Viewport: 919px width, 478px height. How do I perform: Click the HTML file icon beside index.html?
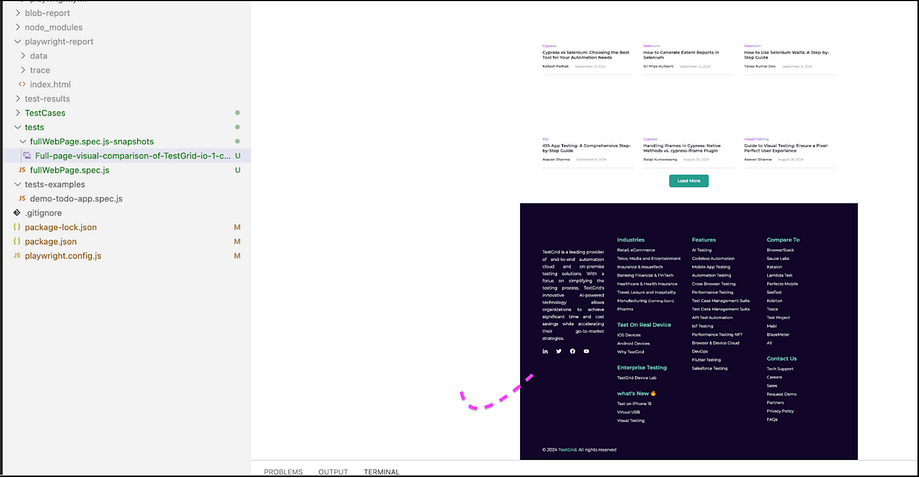pos(22,84)
